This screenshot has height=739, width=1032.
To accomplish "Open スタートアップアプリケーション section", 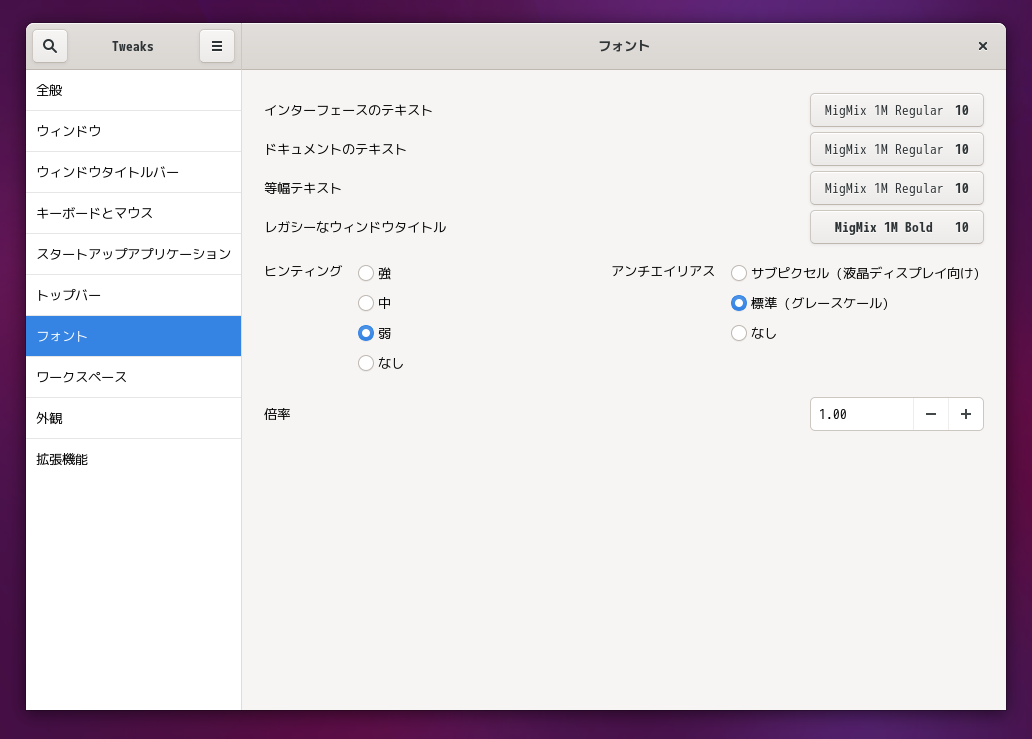I will point(134,254).
